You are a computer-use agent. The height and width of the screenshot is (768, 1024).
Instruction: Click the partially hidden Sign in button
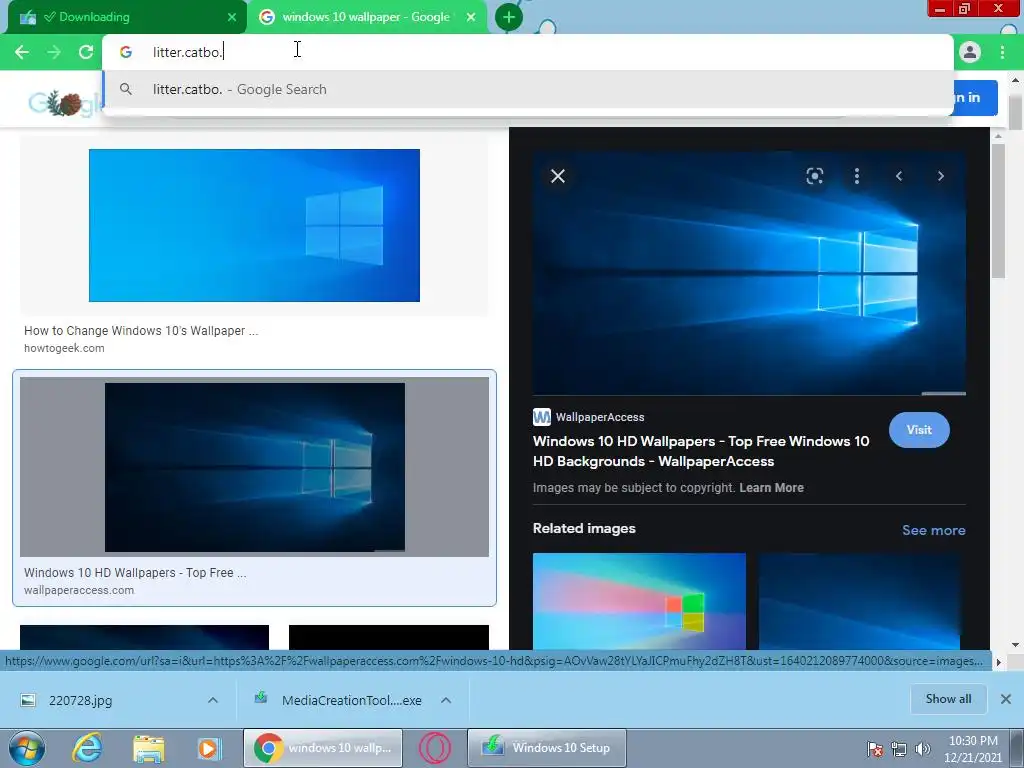(975, 97)
